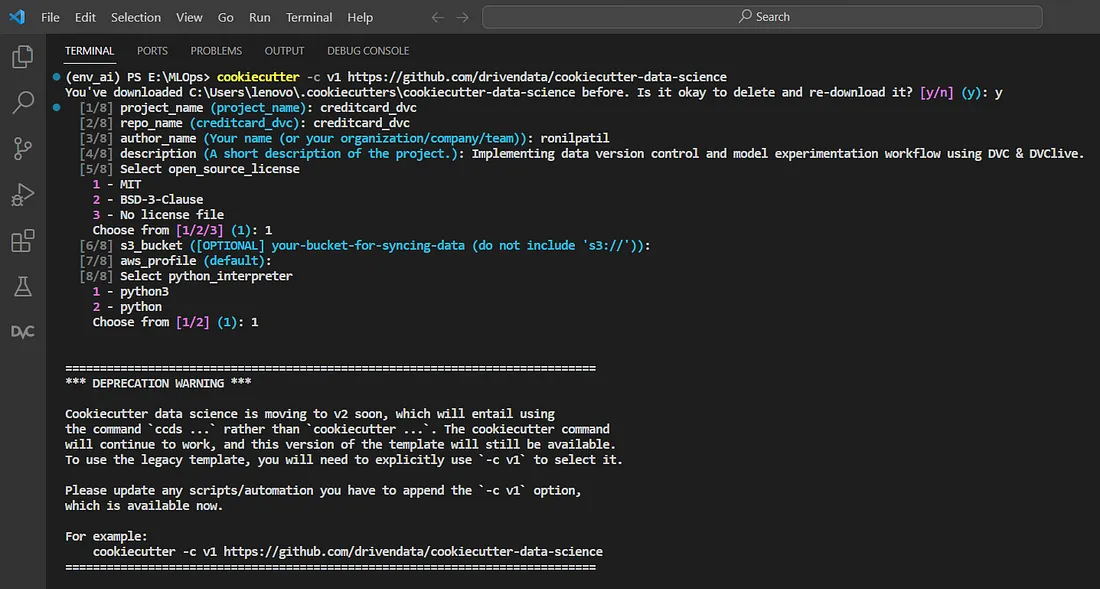This screenshot has width=1100, height=589.
Task: Switch to the OUTPUT panel tab
Action: (284, 50)
